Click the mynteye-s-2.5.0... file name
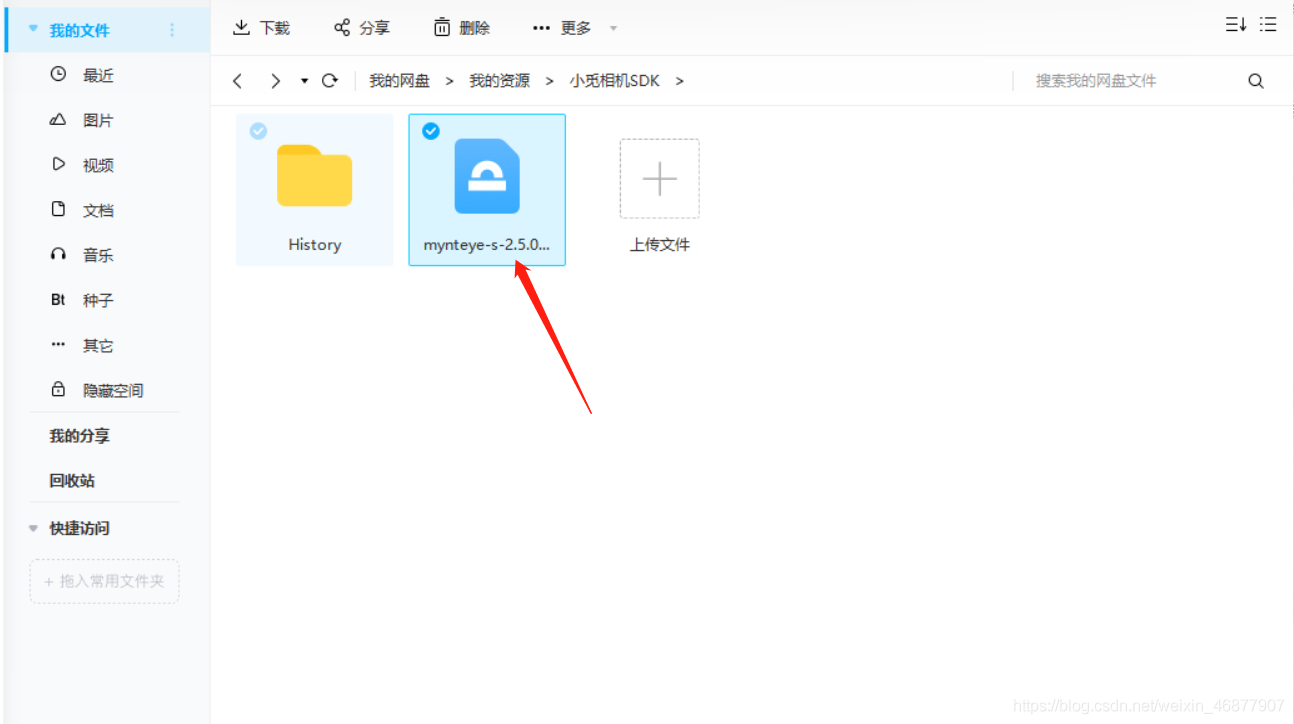The height and width of the screenshot is (724, 1294). [487, 245]
